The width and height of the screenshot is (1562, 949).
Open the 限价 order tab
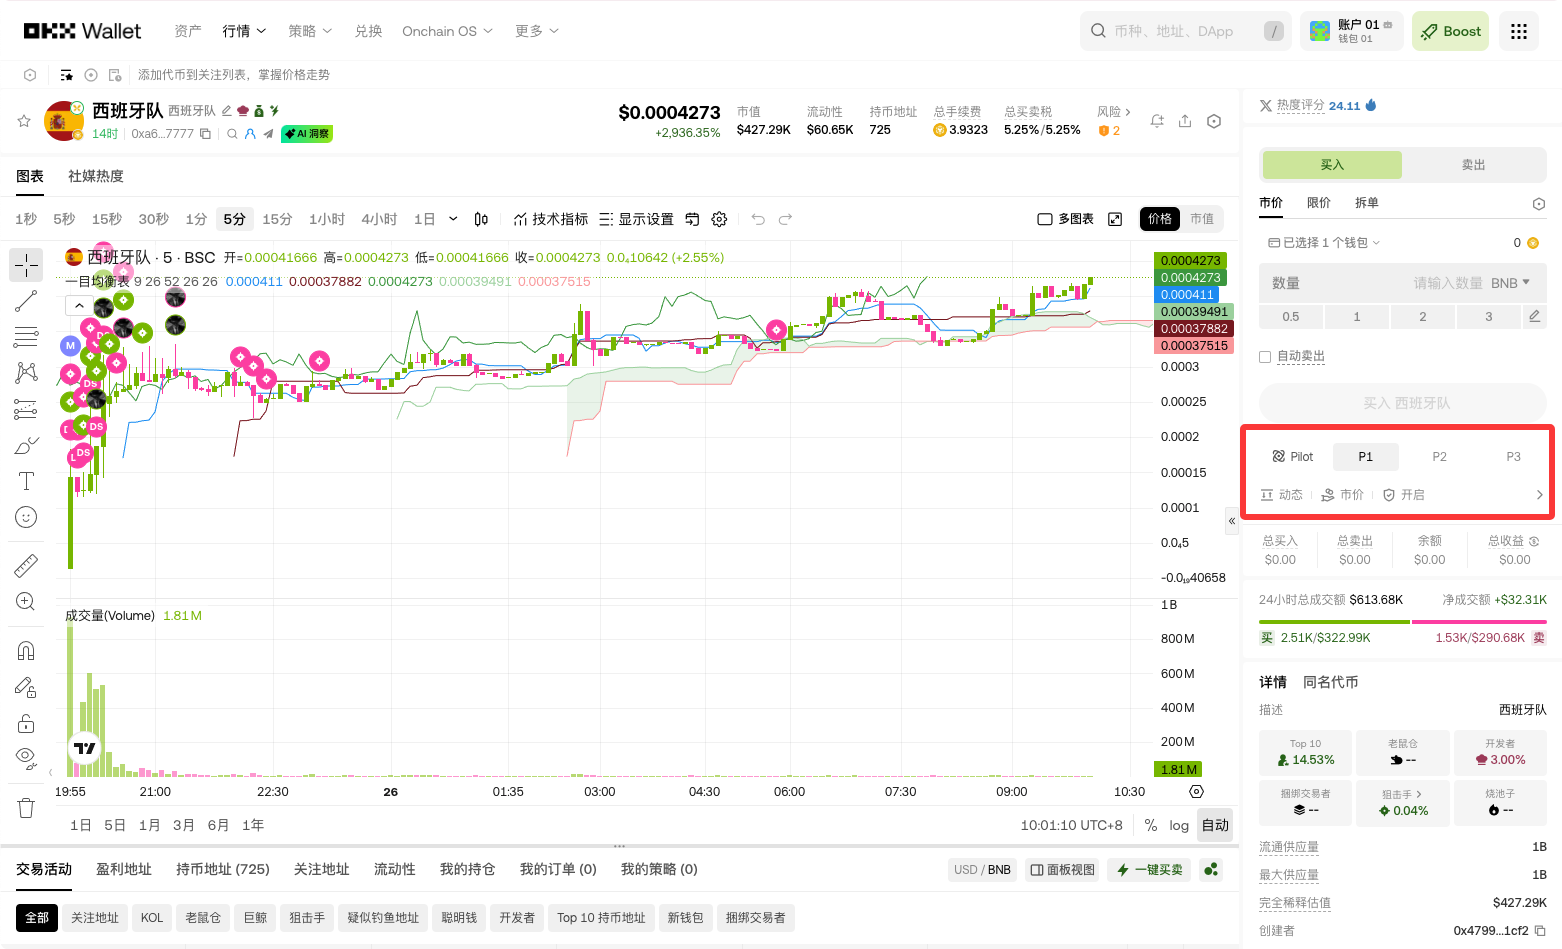[x=1319, y=203]
